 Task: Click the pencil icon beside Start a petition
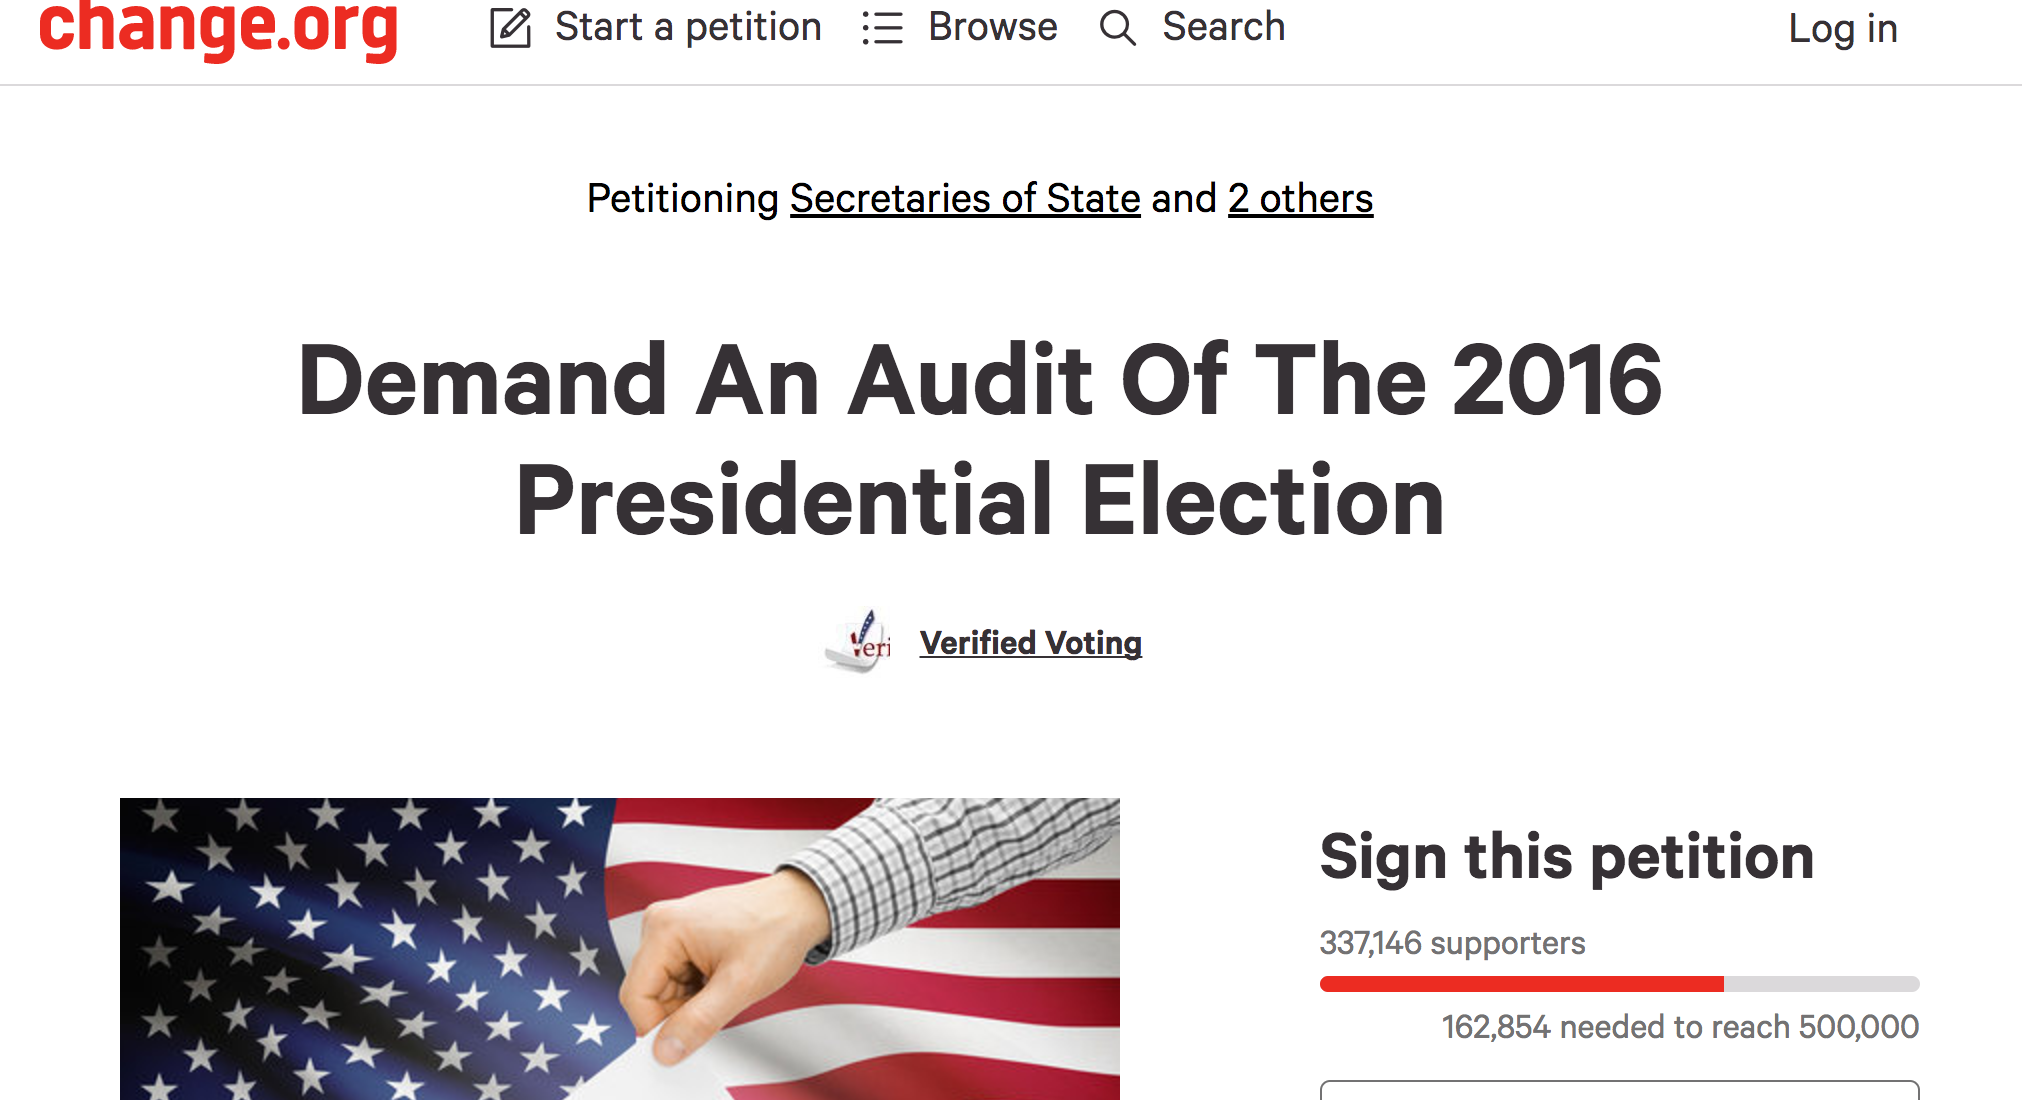point(510,27)
